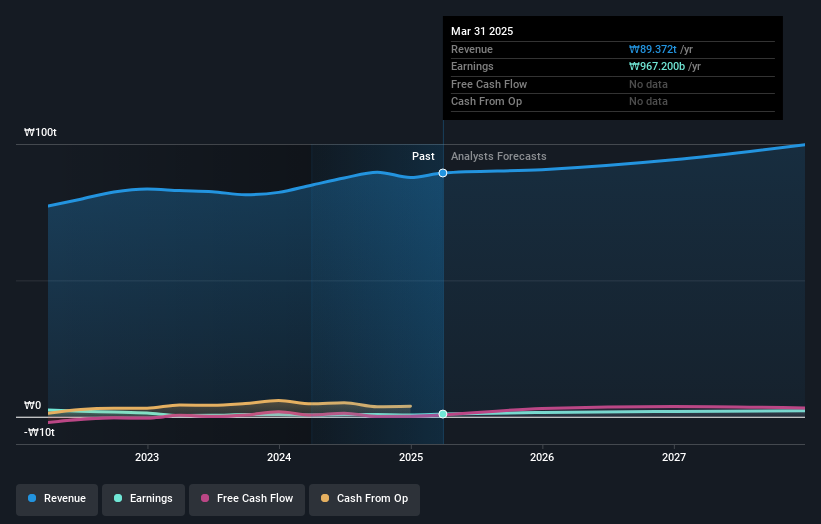Click the pink Free Cash Flow legend dot
This screenshot has height=524, width=821.
205,498
